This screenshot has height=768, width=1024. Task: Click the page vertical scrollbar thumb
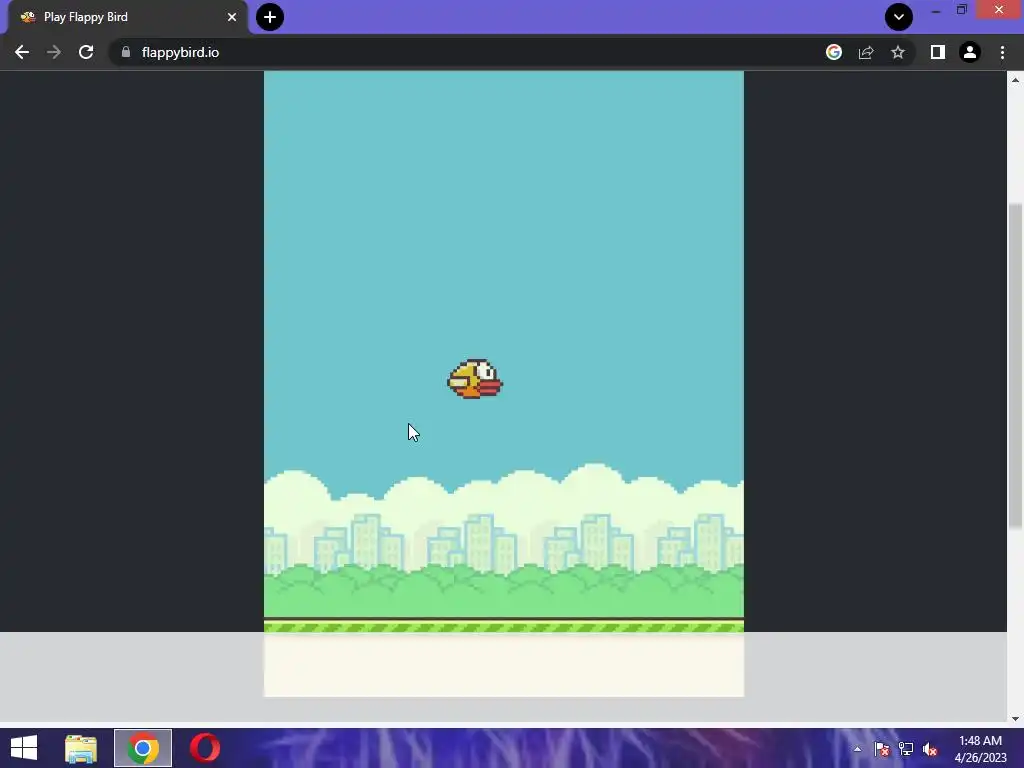point(1015,366)
